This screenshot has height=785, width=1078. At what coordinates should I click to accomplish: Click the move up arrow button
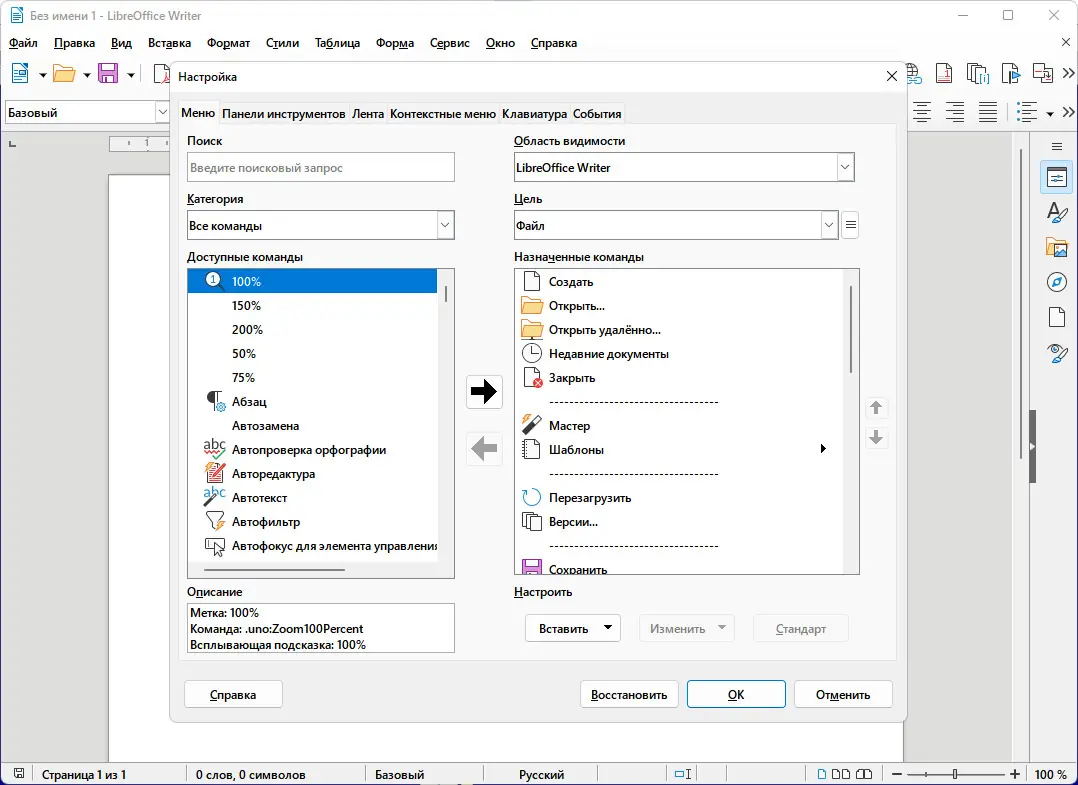(x=876, y=408)
